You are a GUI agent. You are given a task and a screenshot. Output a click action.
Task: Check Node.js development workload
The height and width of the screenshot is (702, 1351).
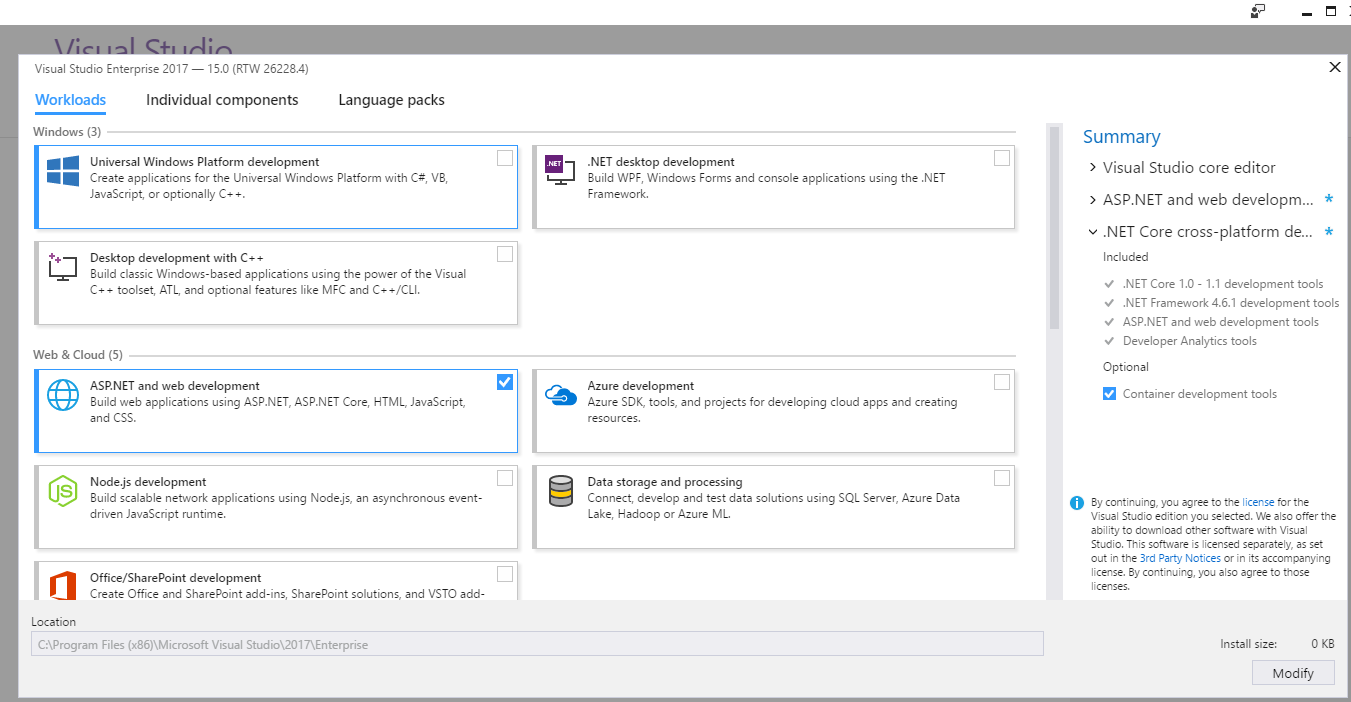505,478
